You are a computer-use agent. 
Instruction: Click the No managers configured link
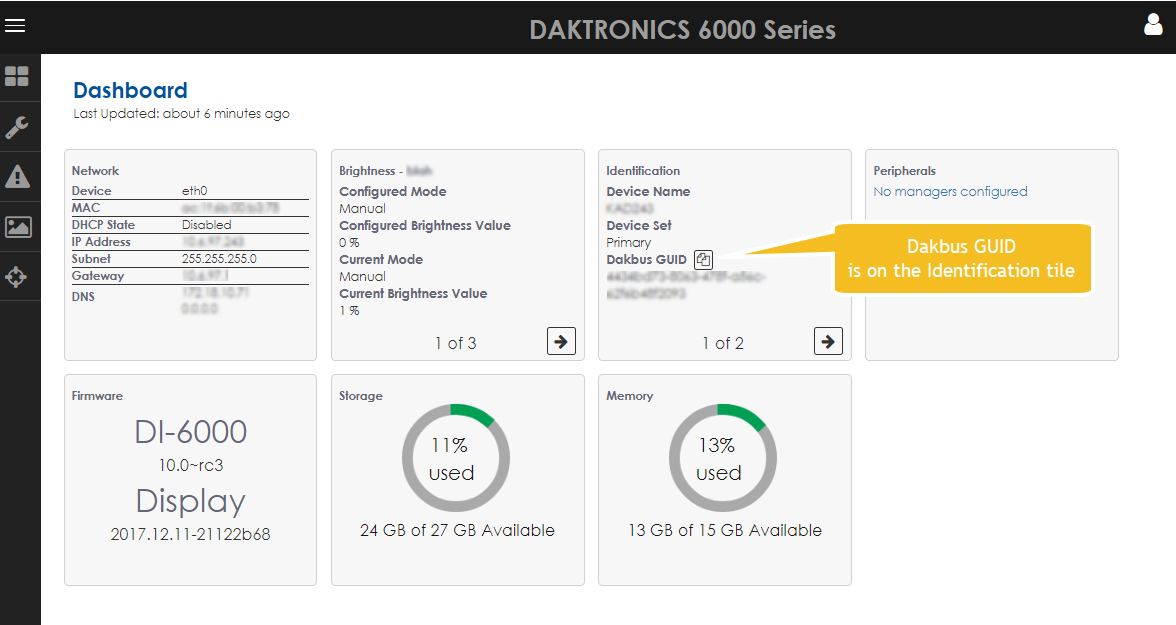coord(950,191)
